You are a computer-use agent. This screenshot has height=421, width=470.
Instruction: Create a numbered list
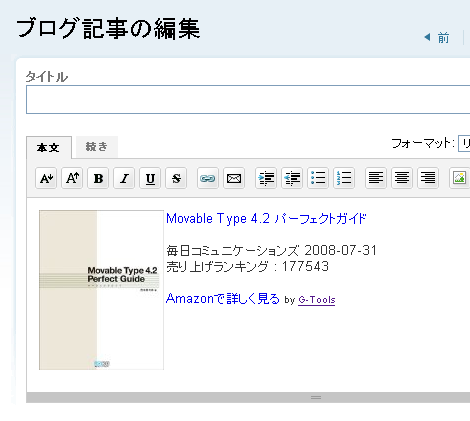[344, 178]
